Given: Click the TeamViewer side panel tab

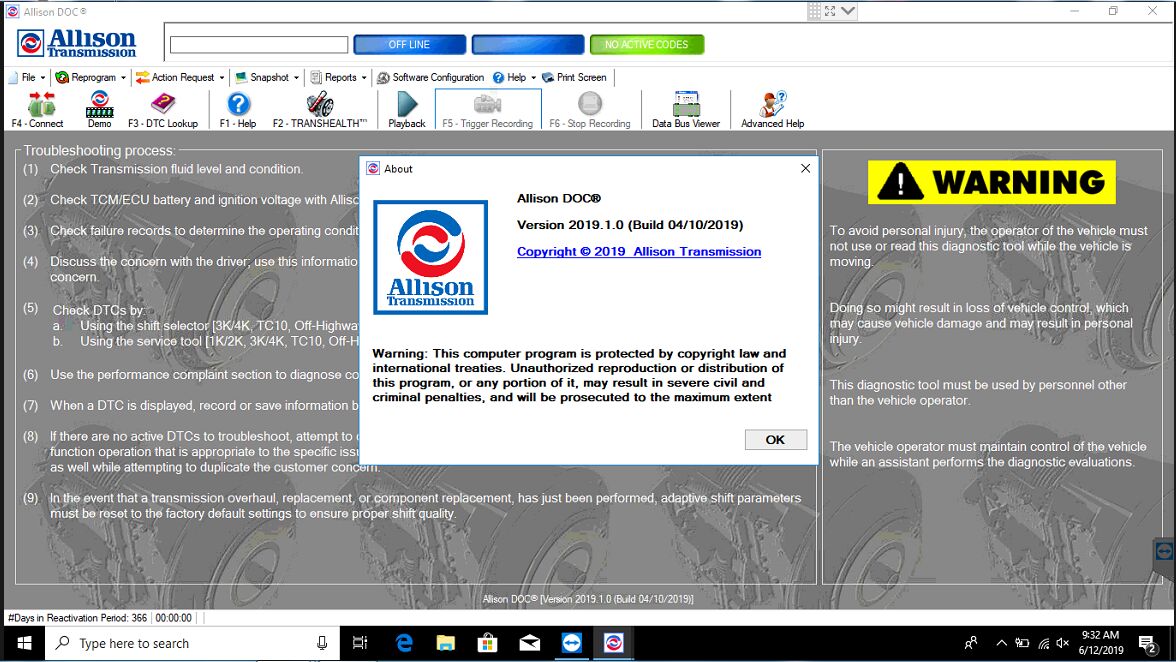Looking at the screenshot, I should point(1164,552).
